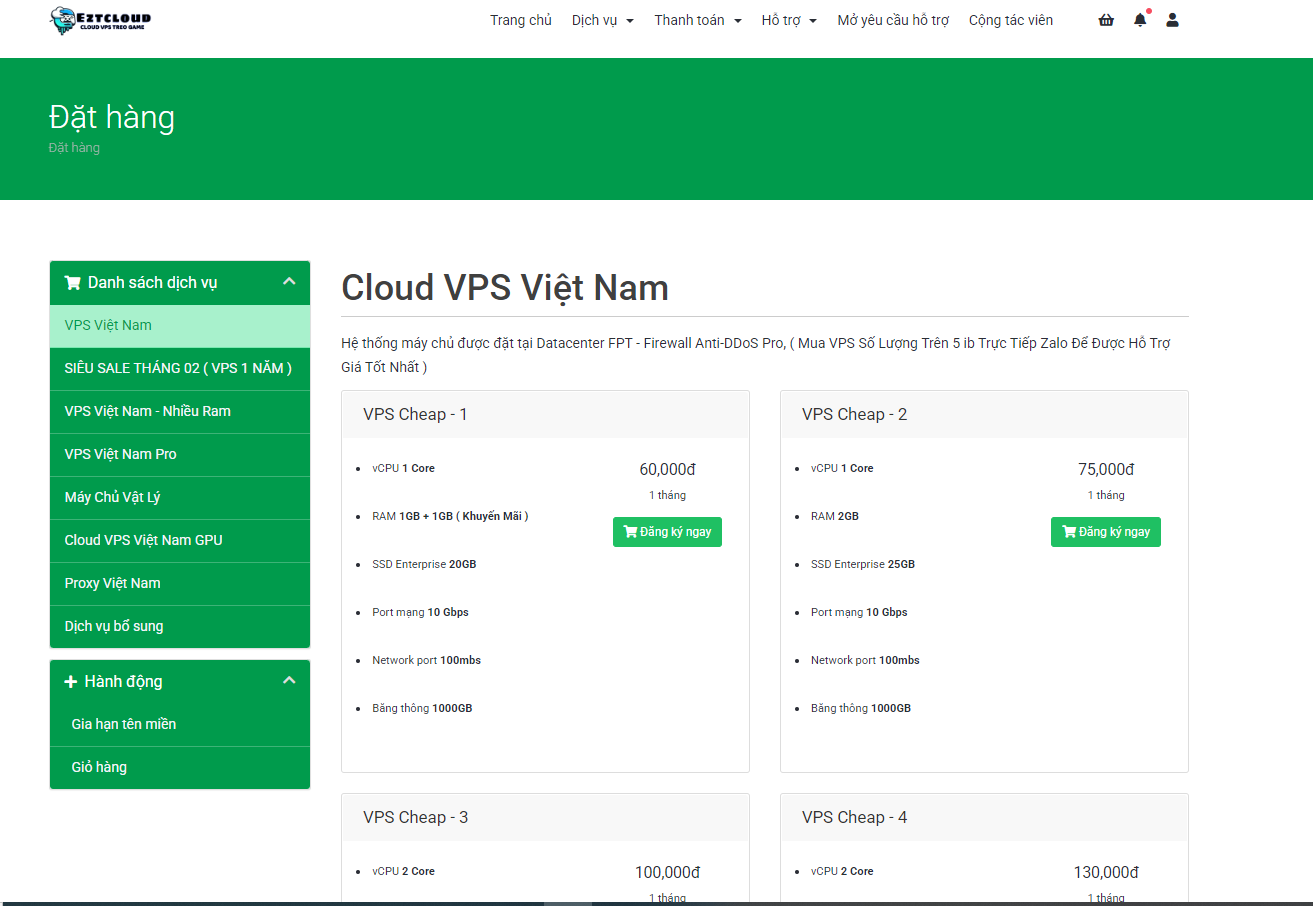Open the Hỗ trợ dropdown menu
Viewport: 1313px width, 906px height.
(x=788, y=20)
